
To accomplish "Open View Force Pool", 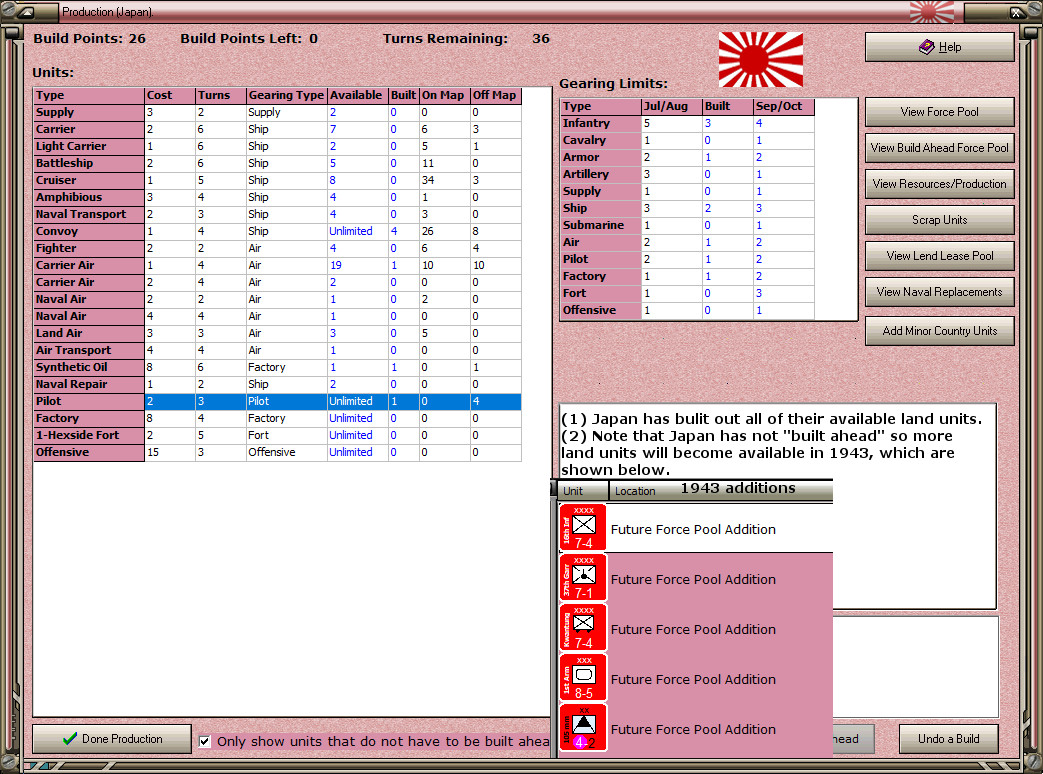I will pos(939,112).
